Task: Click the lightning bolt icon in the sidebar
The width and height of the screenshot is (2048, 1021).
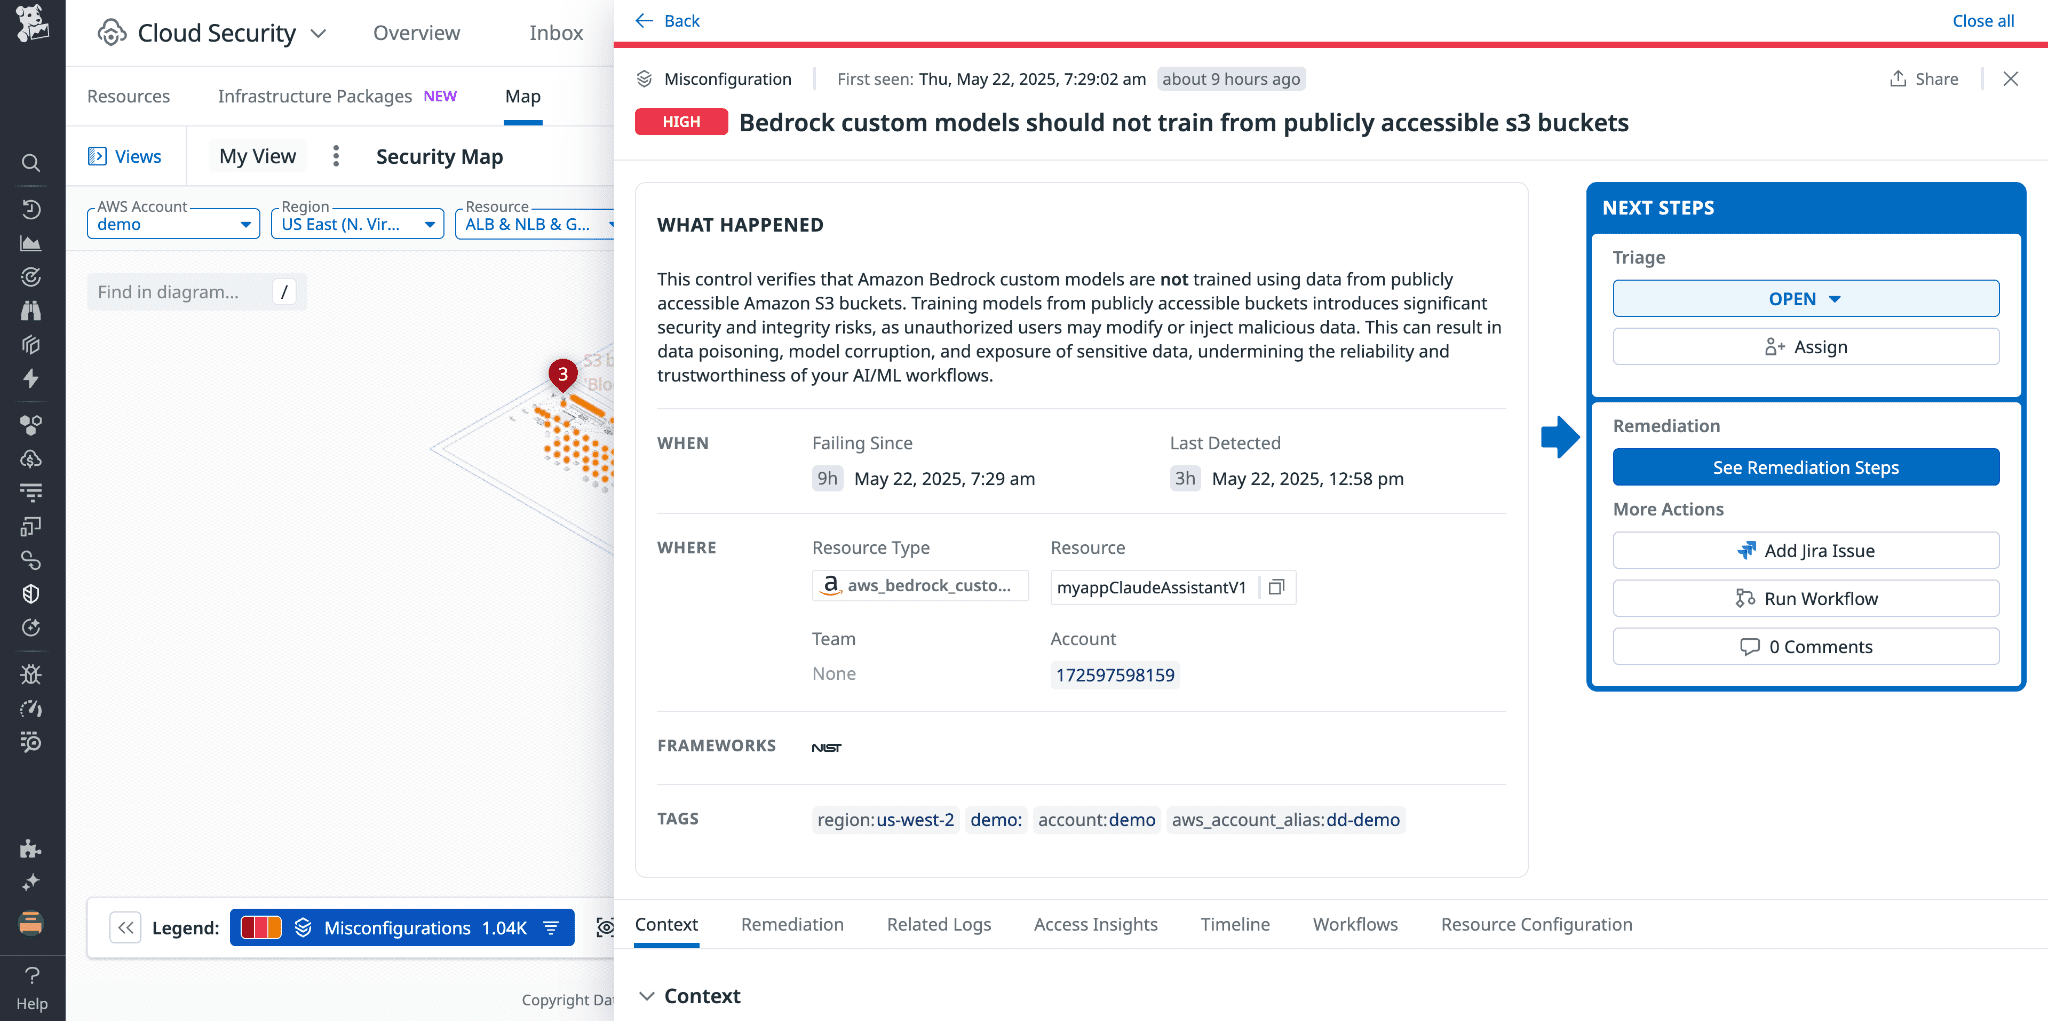Action: [31, 380]
